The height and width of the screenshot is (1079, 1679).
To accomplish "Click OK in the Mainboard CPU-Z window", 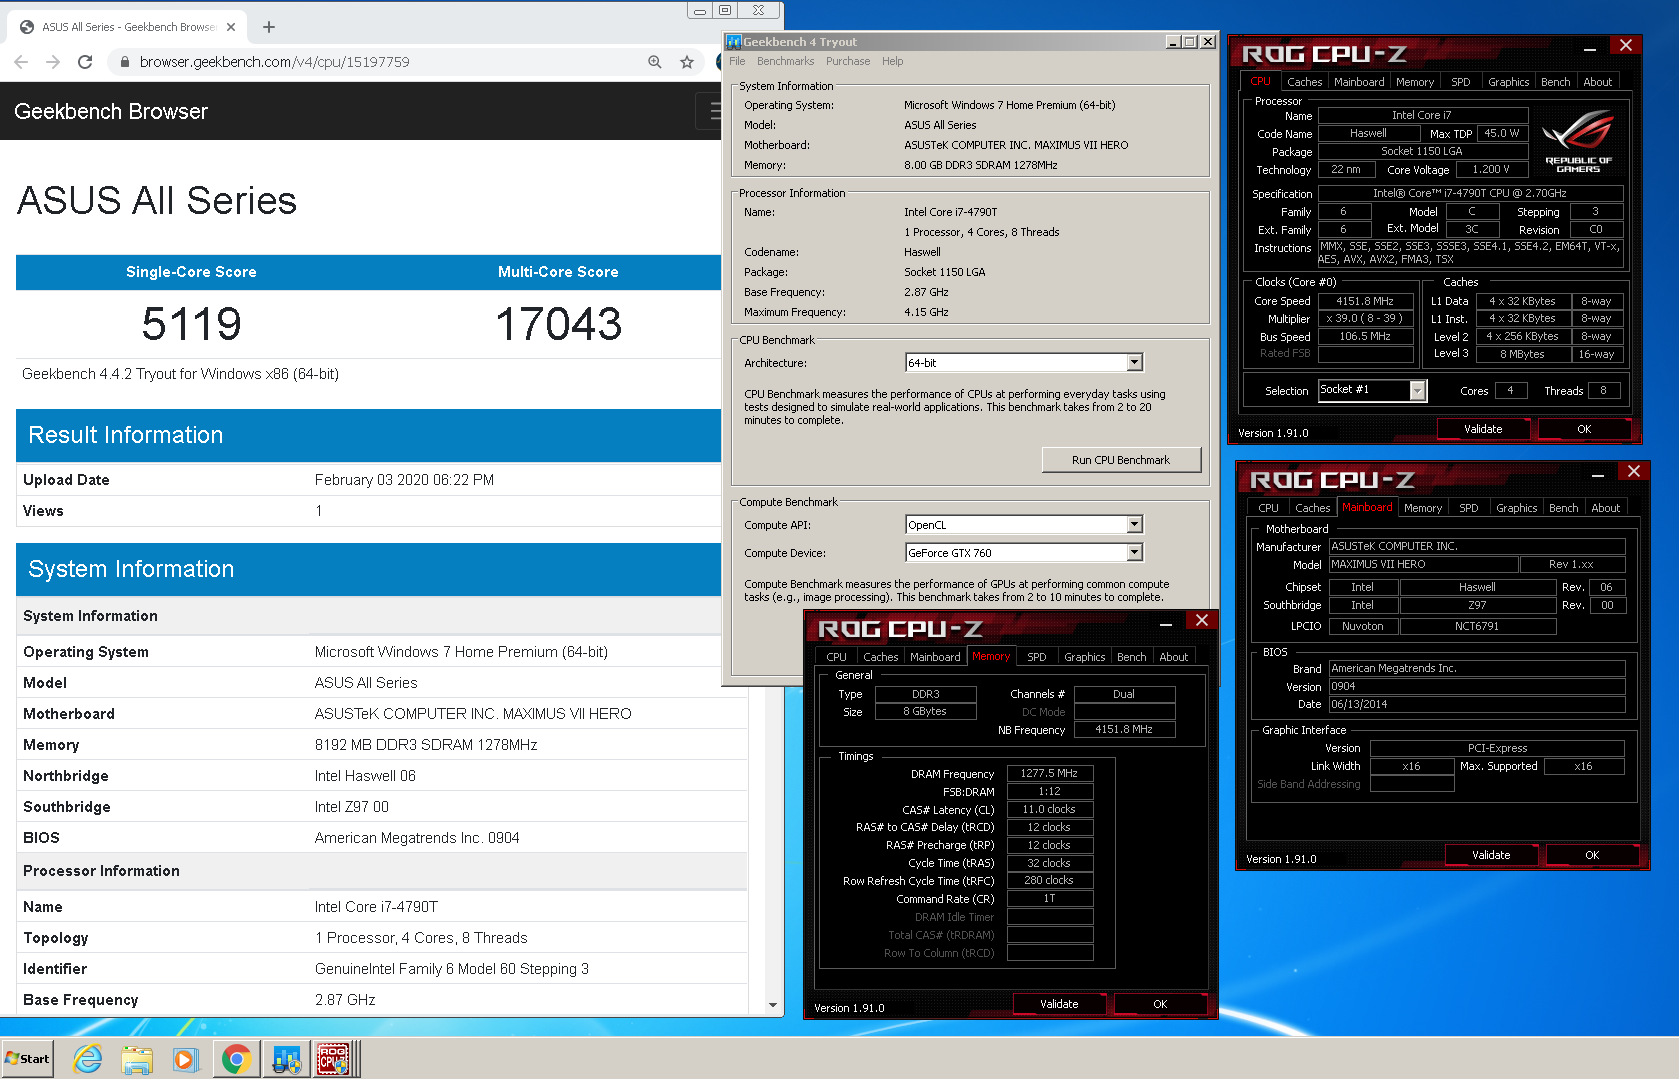I will pyautogui.click(x=1592, y=855).
